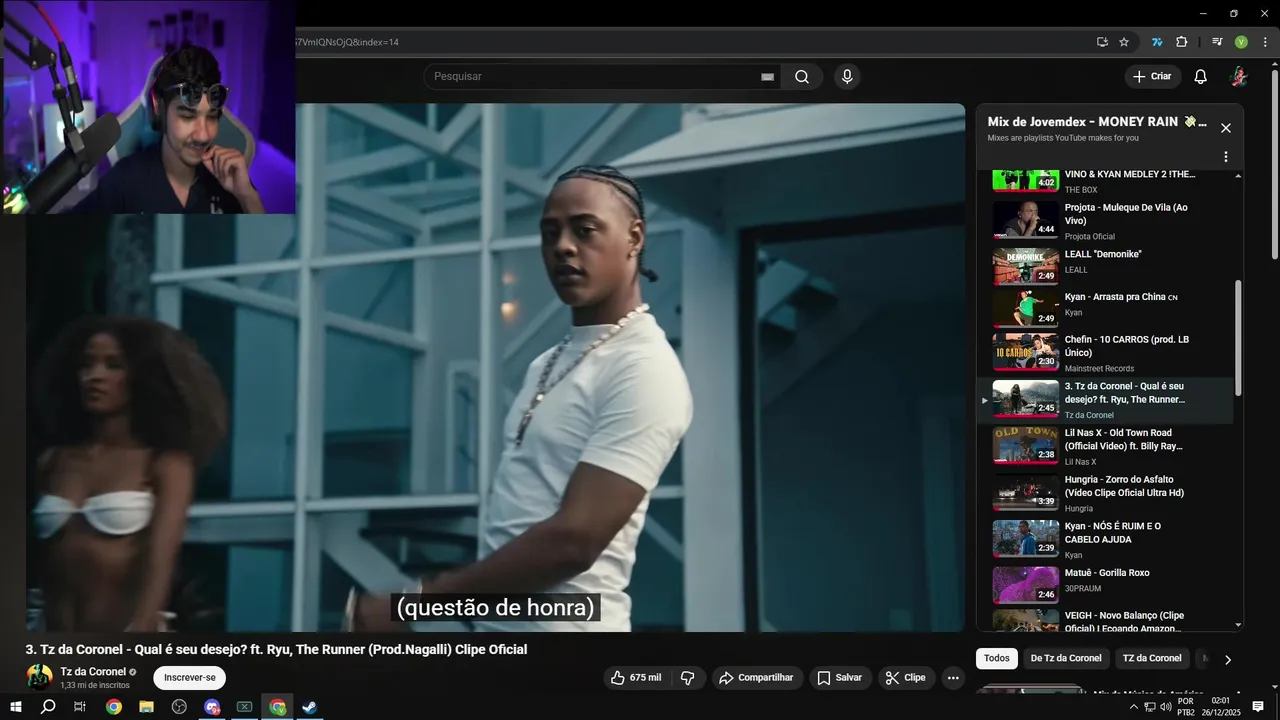This screenshot has height=720, width=1280.
Task: Click the Compartilhar share button
Action: click(x=757, y=678)
